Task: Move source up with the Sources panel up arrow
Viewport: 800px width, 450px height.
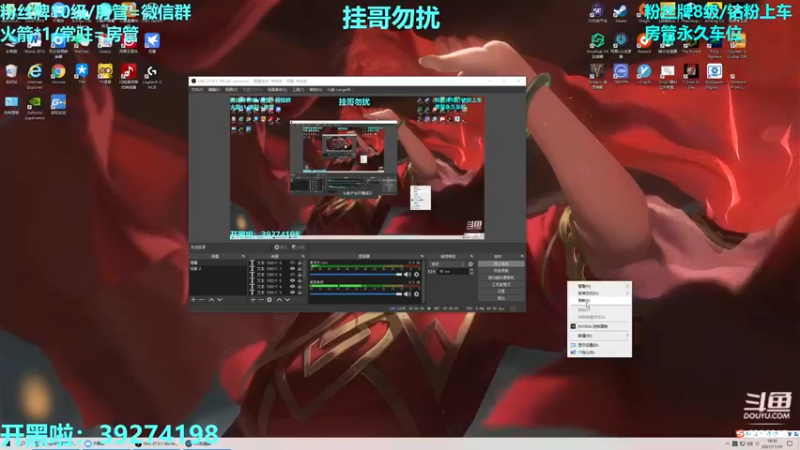Action: pos(280,300)
